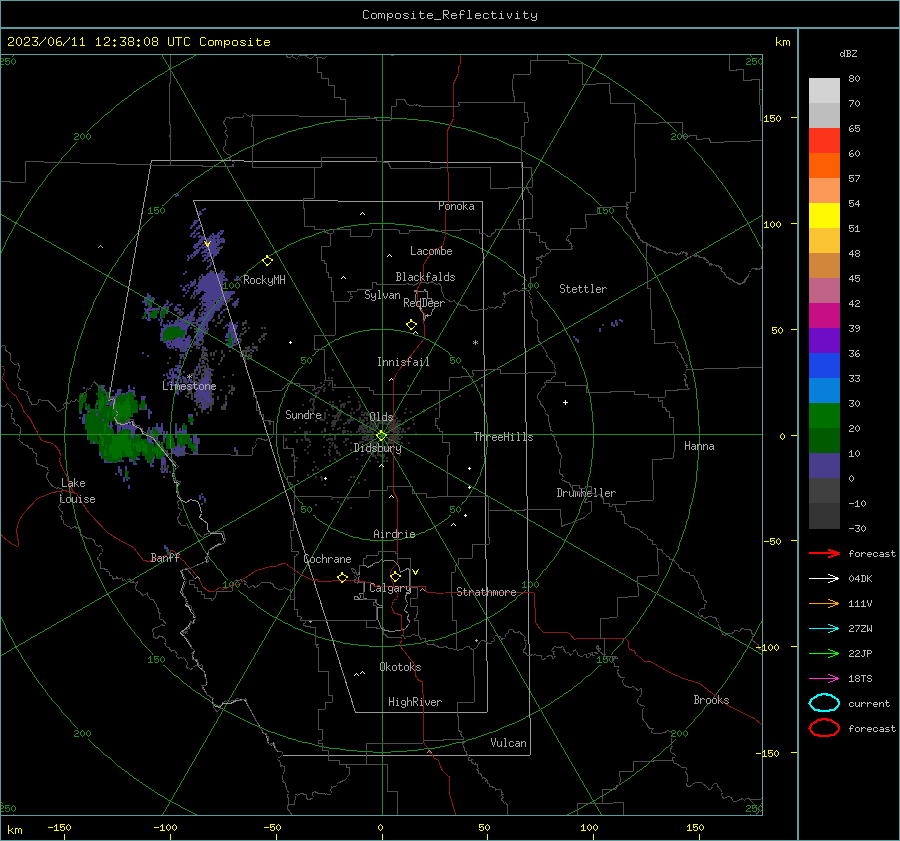Click the white 04DK arrow icon
This screenshot has width=900, height=841.
pos(824,578)
